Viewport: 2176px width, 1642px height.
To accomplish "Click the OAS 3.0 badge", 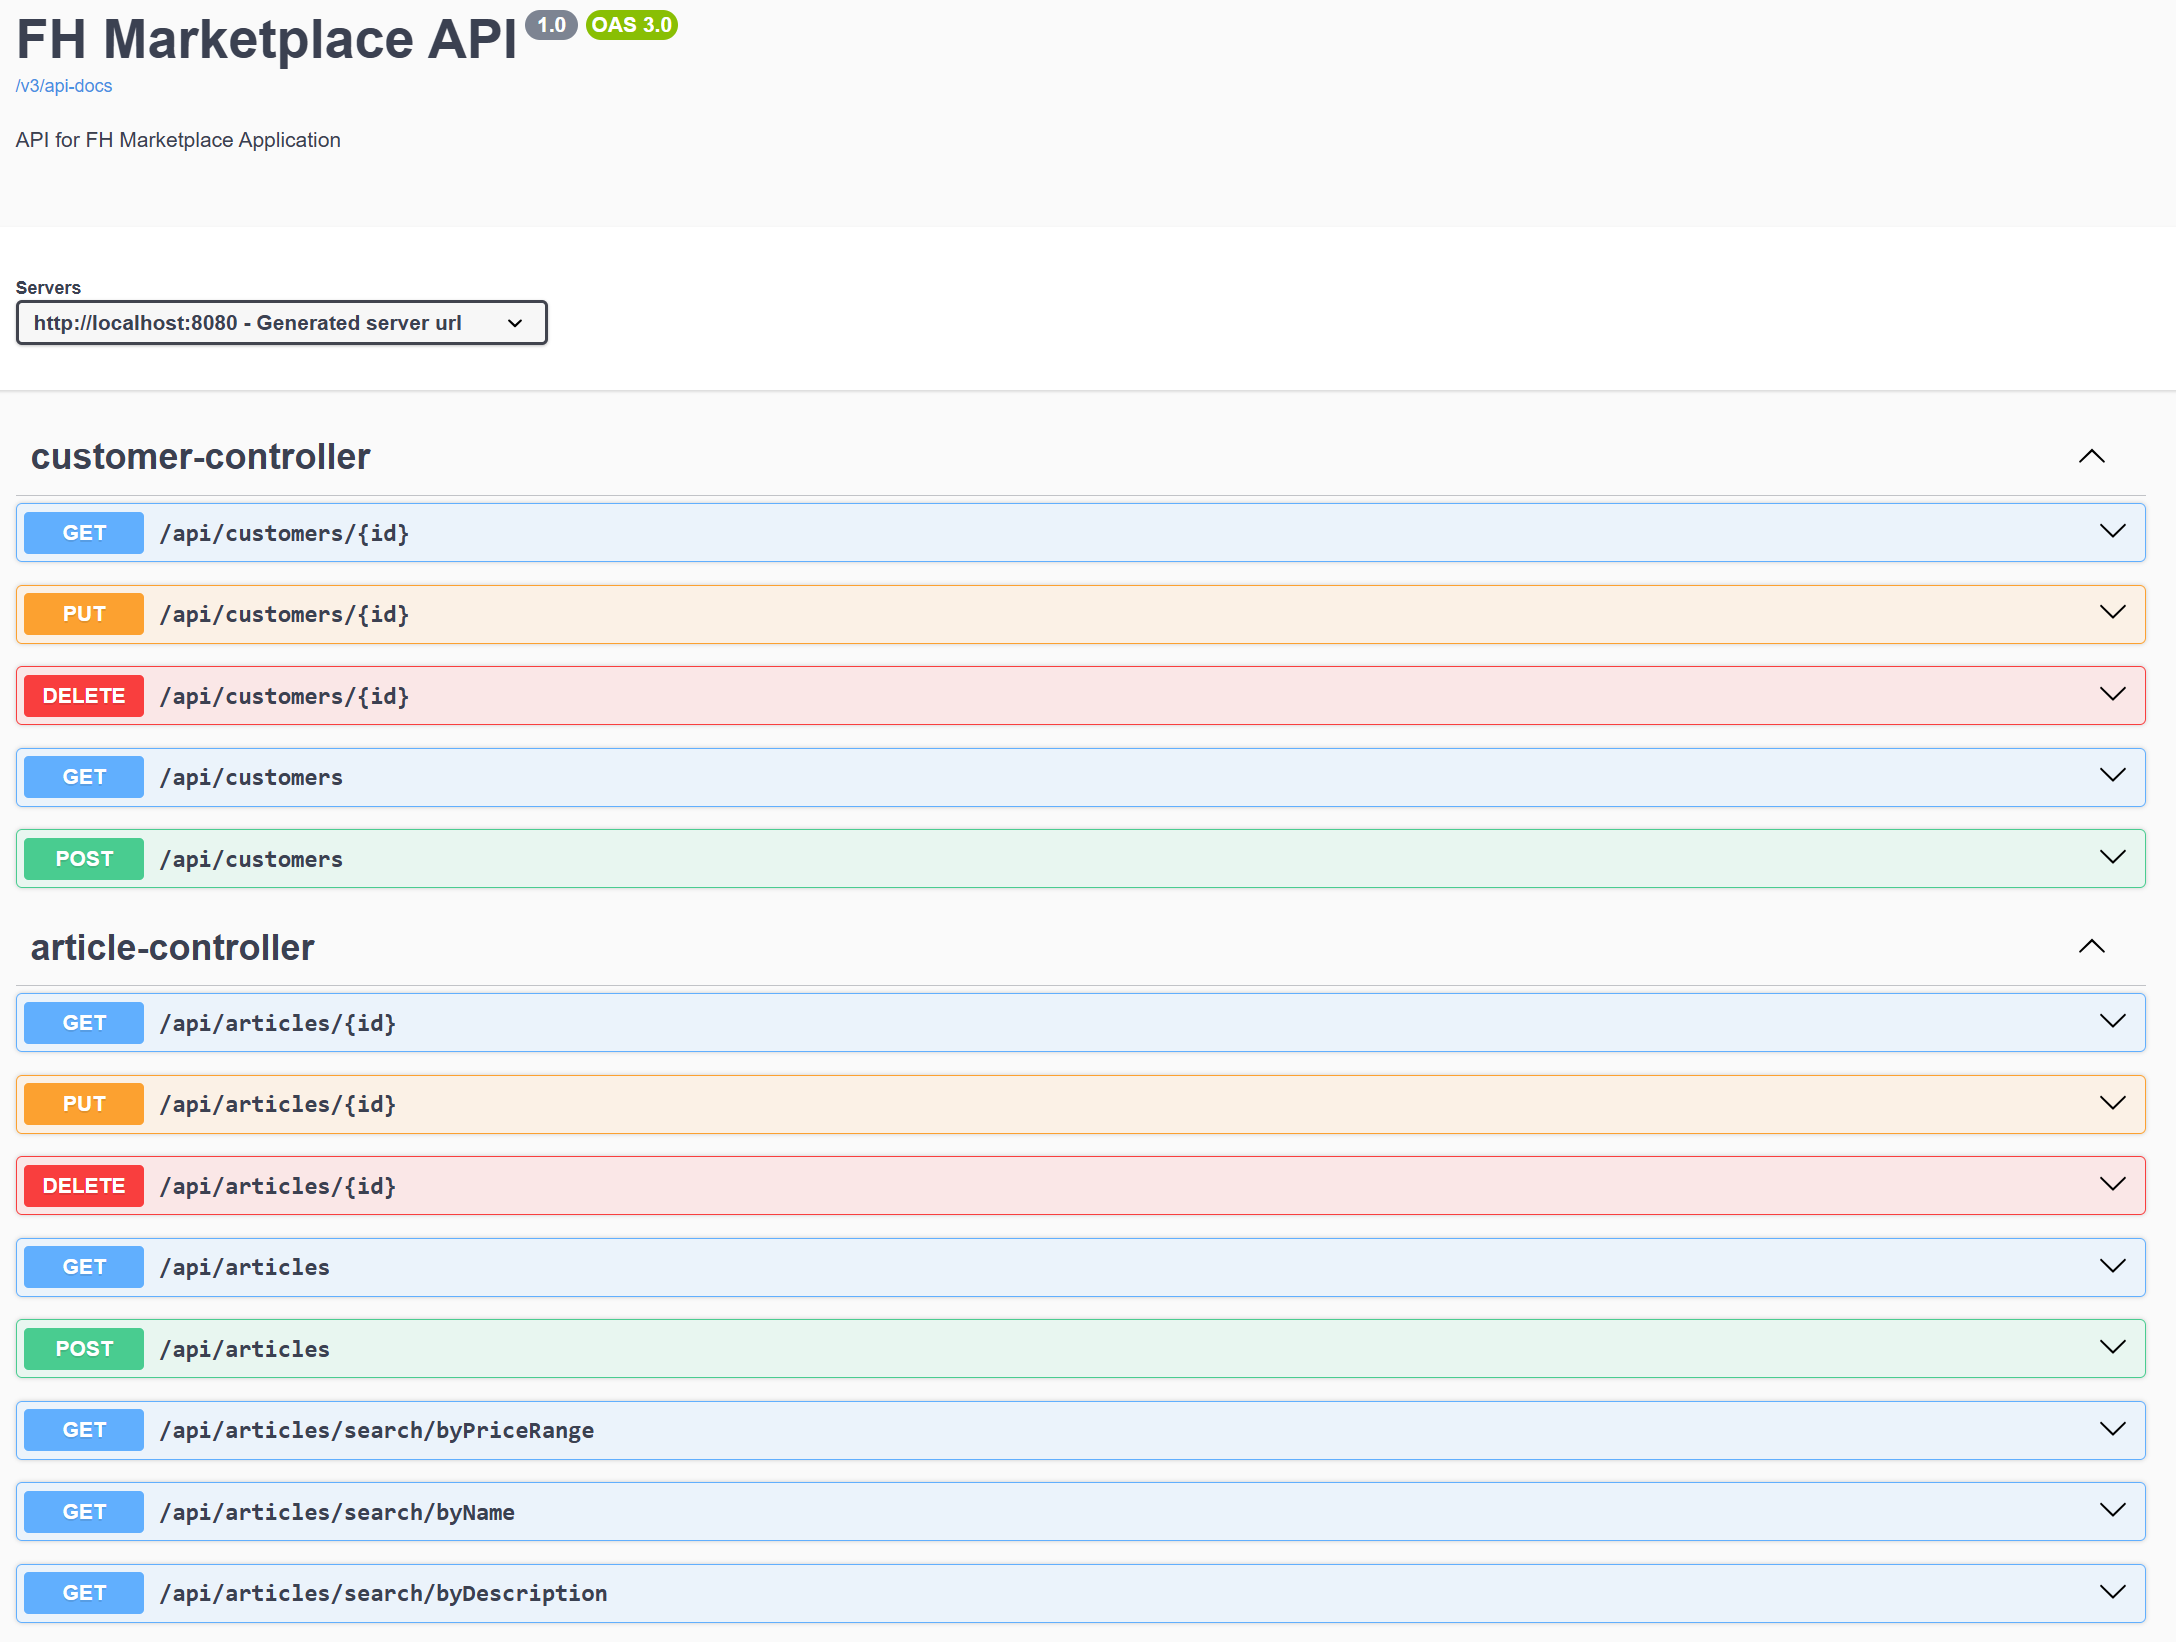I will coord(632,25).
